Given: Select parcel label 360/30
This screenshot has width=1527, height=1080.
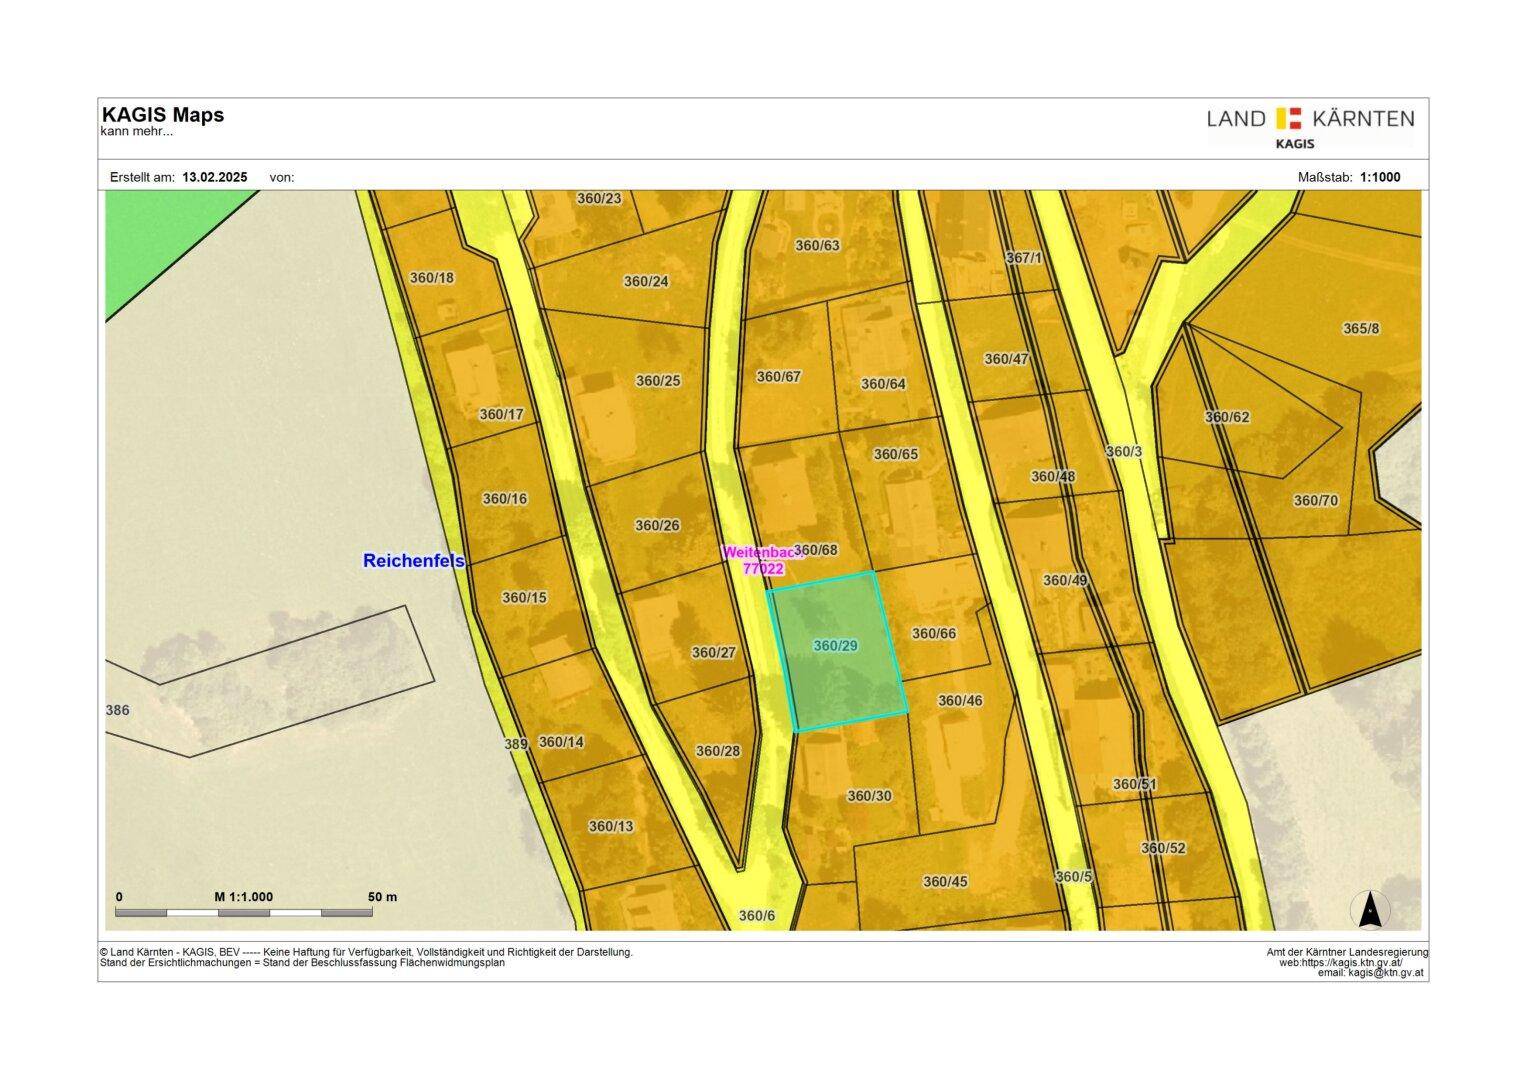Looking at the screenshot, I should click(869, 797).
